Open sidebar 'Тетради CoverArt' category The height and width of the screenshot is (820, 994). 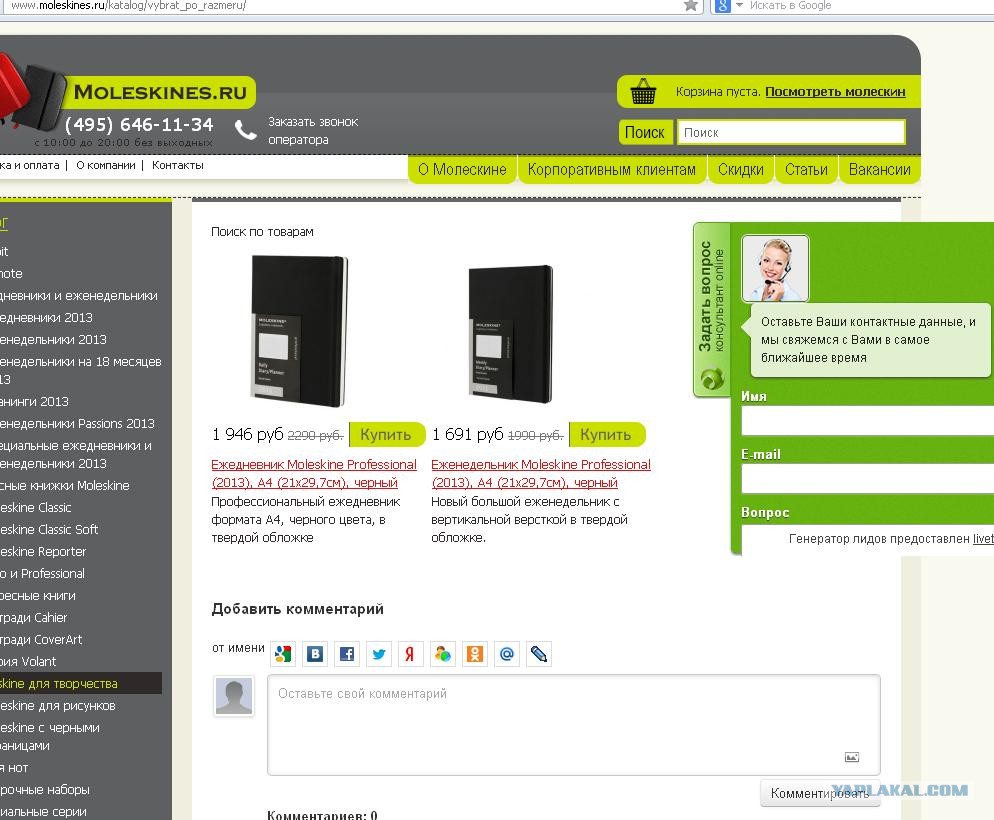[x=41, y=639]
